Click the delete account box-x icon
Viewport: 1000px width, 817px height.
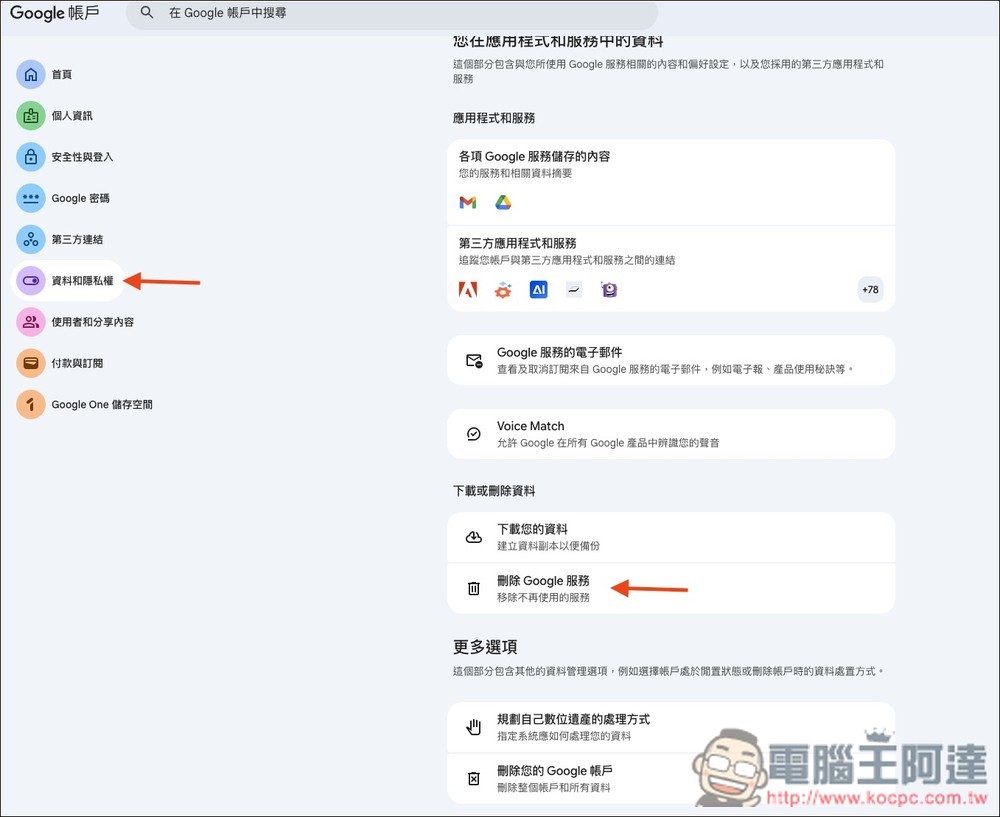pos(474,778)
